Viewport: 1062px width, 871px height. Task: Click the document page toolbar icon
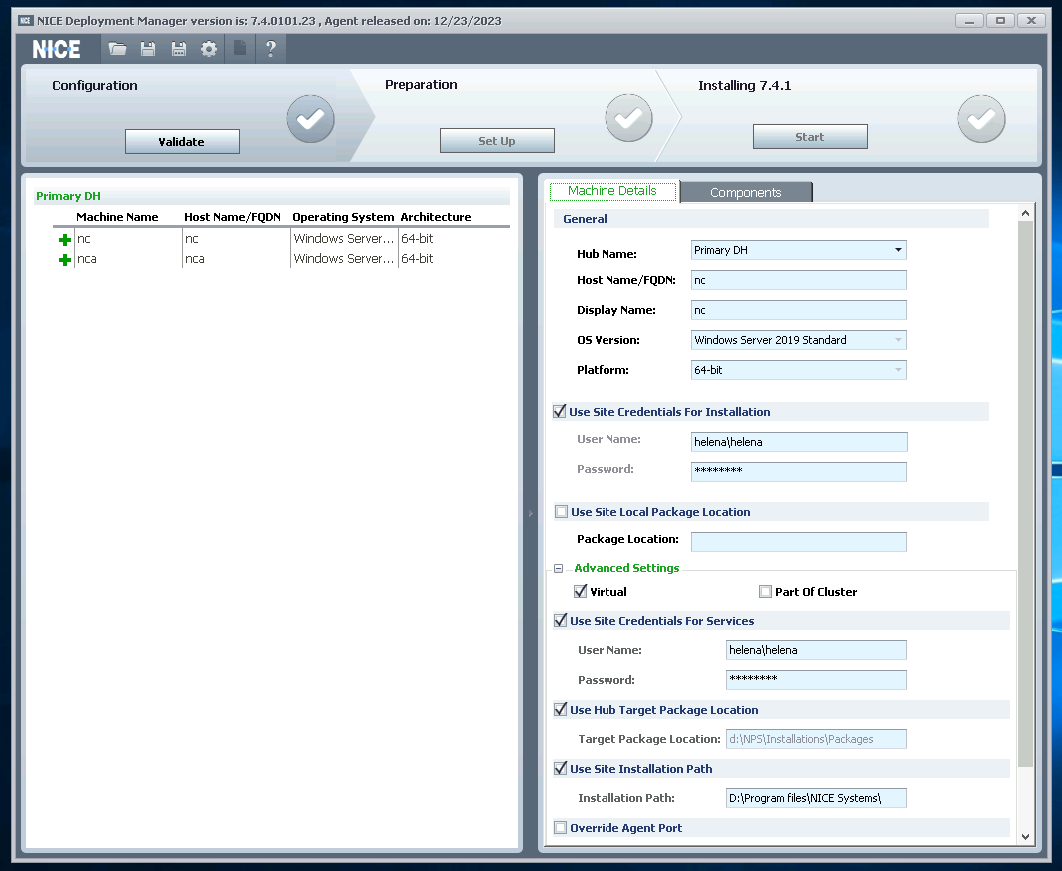[240, 49]
